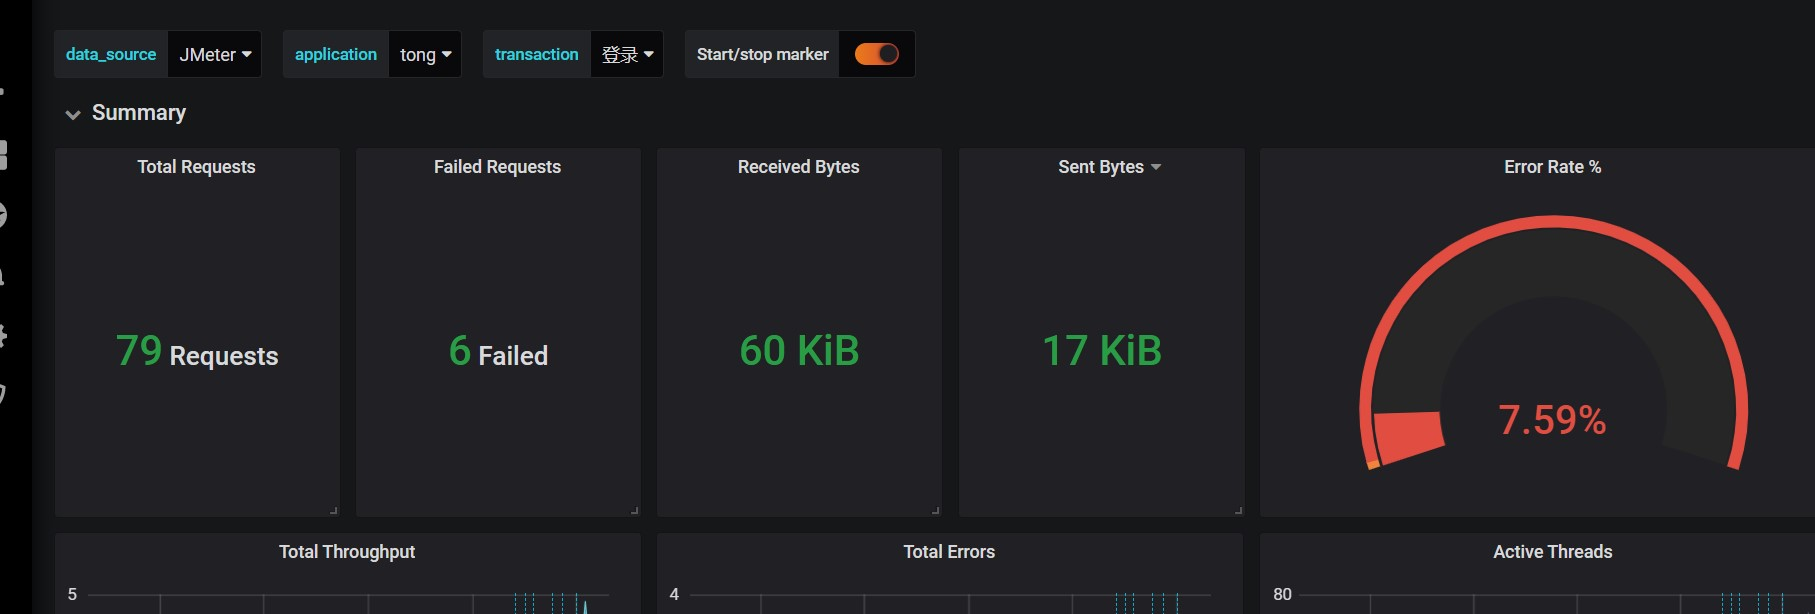Open the Explore compass in sidebar
The height and width of the screenshot is (614, 1815).
3,215
